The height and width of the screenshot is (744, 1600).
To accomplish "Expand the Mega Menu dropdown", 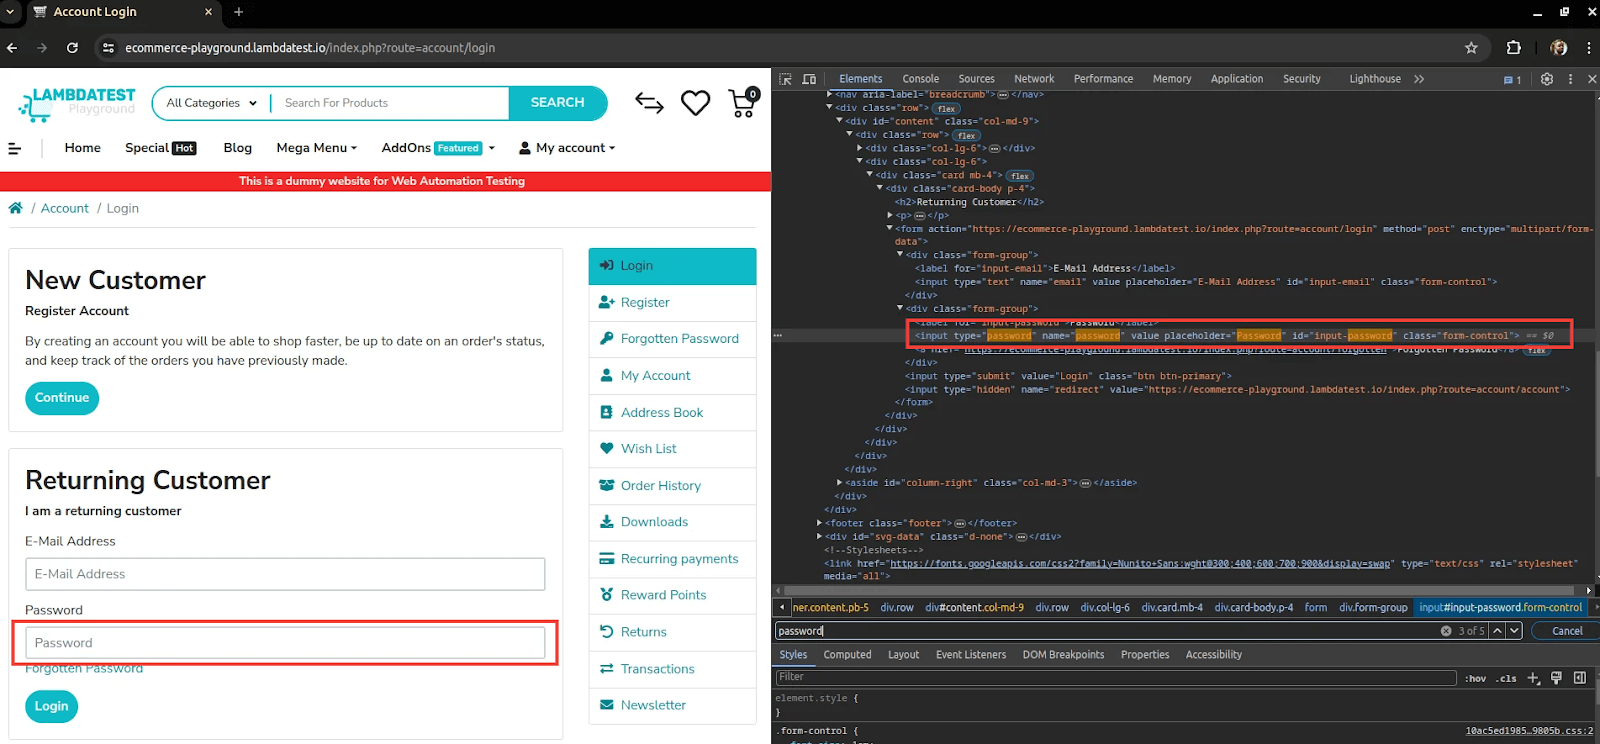I will [x=316, y=148].
